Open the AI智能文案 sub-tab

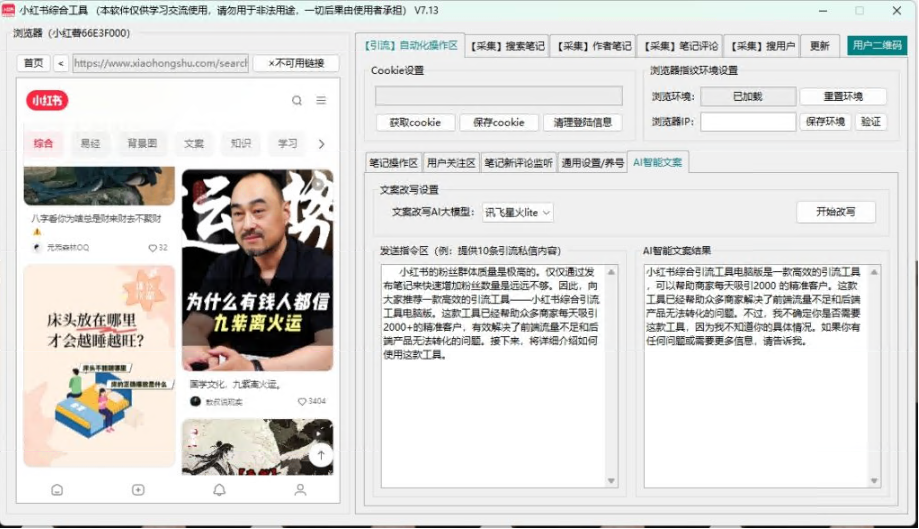click(658, 162)
